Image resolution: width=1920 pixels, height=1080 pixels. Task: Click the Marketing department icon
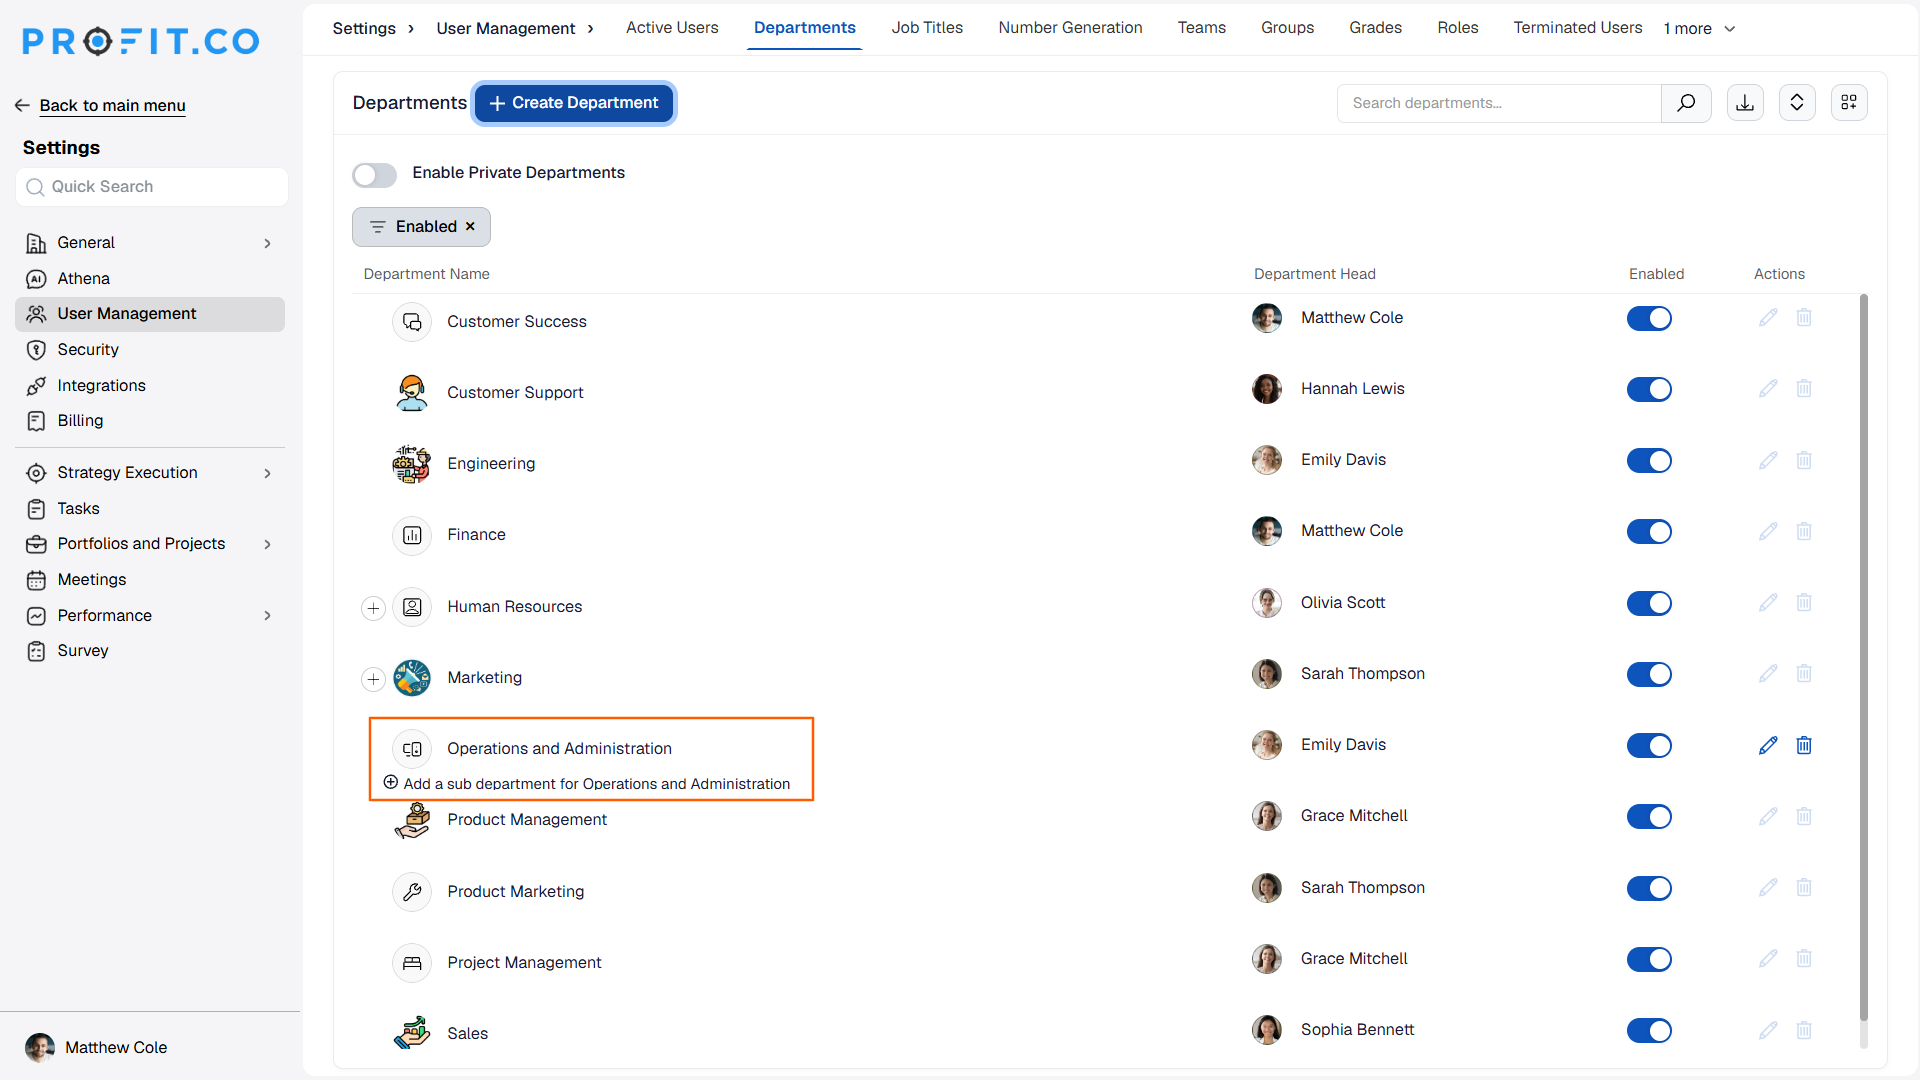coord(412,678)
